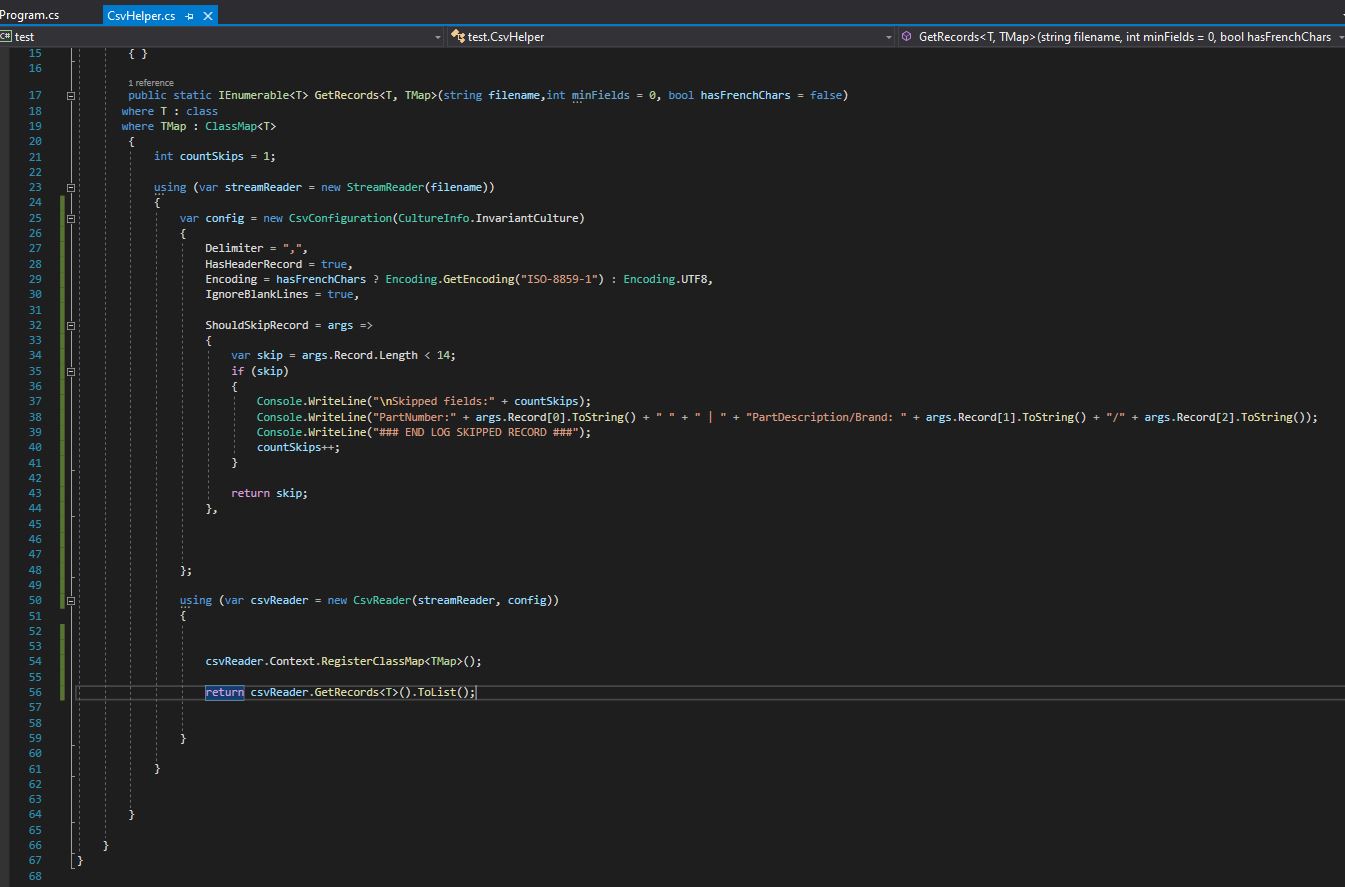Collapse the StreamReader using block at line 23
The image size is (1345, 887).
click(70, 187)
